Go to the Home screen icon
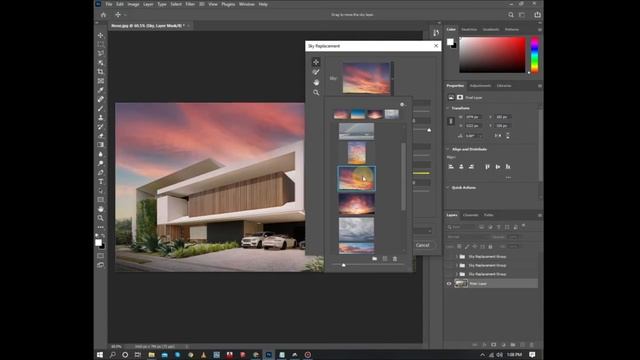640x360 pixels. click(103, 15)
